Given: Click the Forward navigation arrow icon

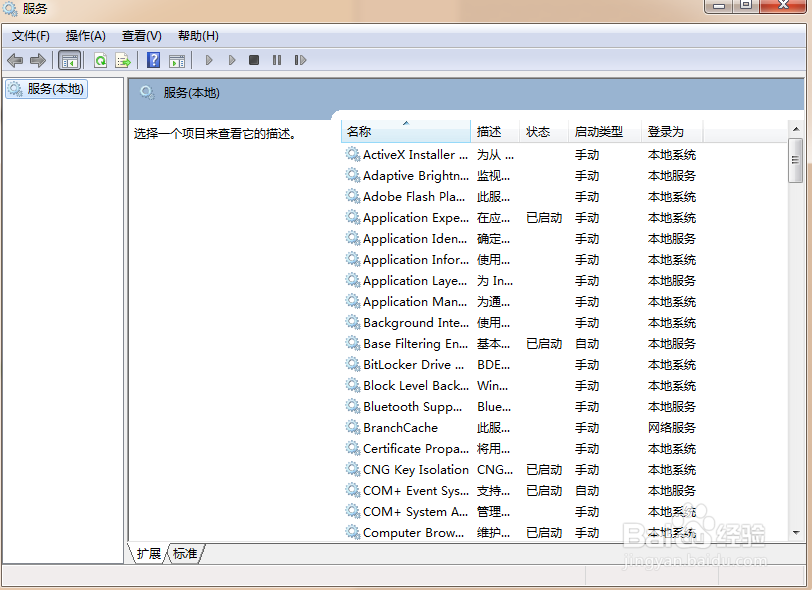Looking at the screenshot, I should [x=37, y=60].
